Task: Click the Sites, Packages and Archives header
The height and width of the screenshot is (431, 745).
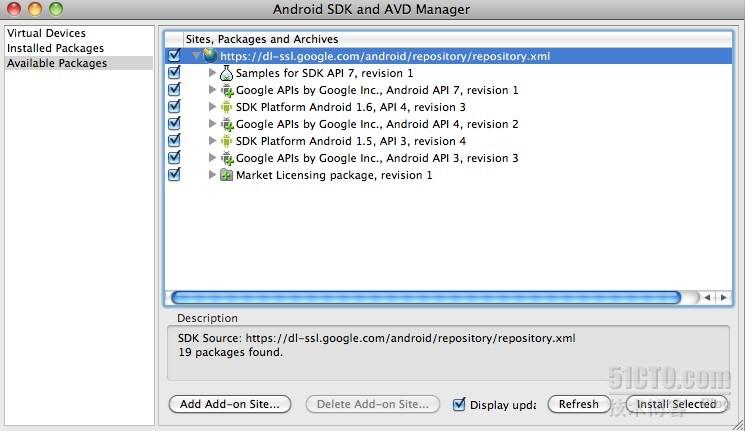Action: tap(262, 39)
